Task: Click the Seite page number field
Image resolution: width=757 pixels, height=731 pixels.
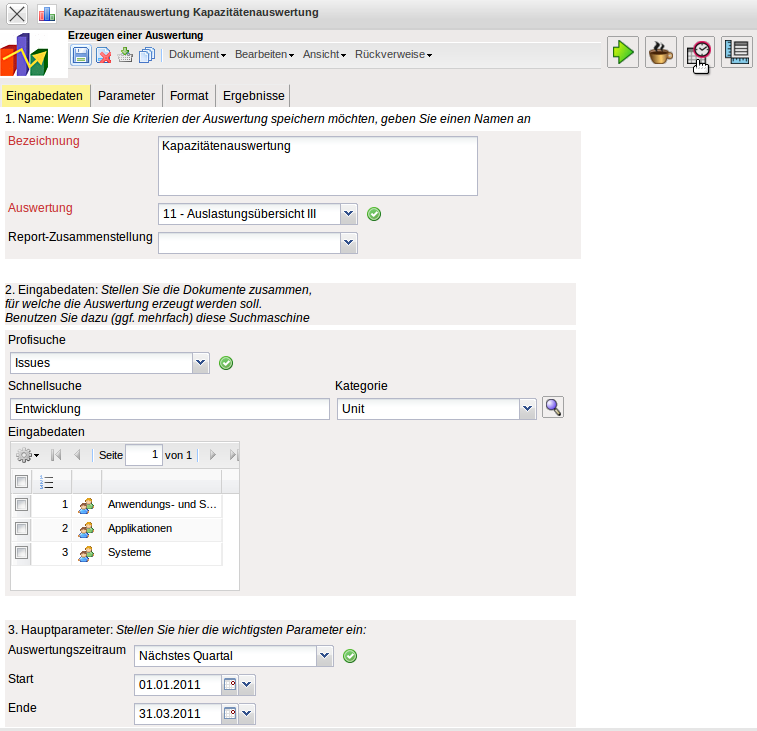Action: click(144, 455)
